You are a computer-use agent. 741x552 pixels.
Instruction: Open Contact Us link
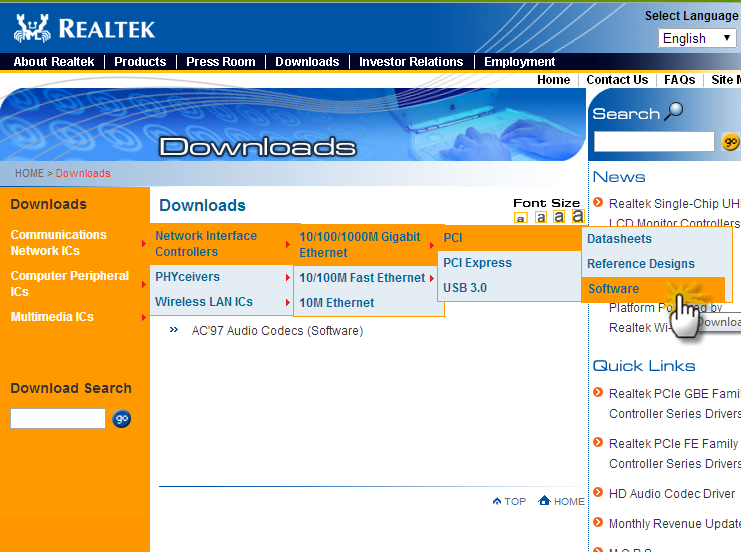tap(617, 80)
